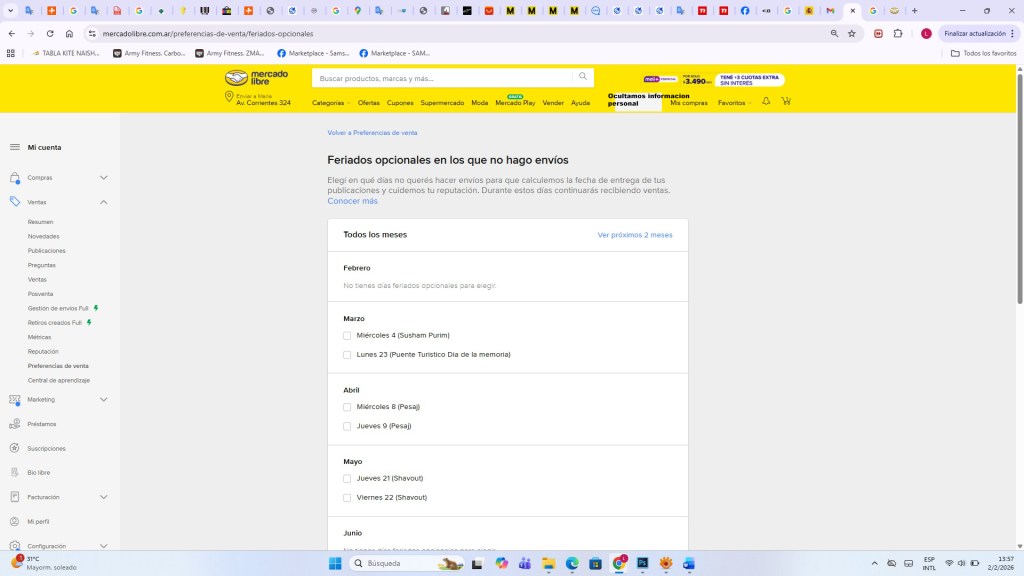The image size is (1024, 576).
Task: Check the Lunes 23 Puente Turístico checkbox
Action: pos(347,355)
